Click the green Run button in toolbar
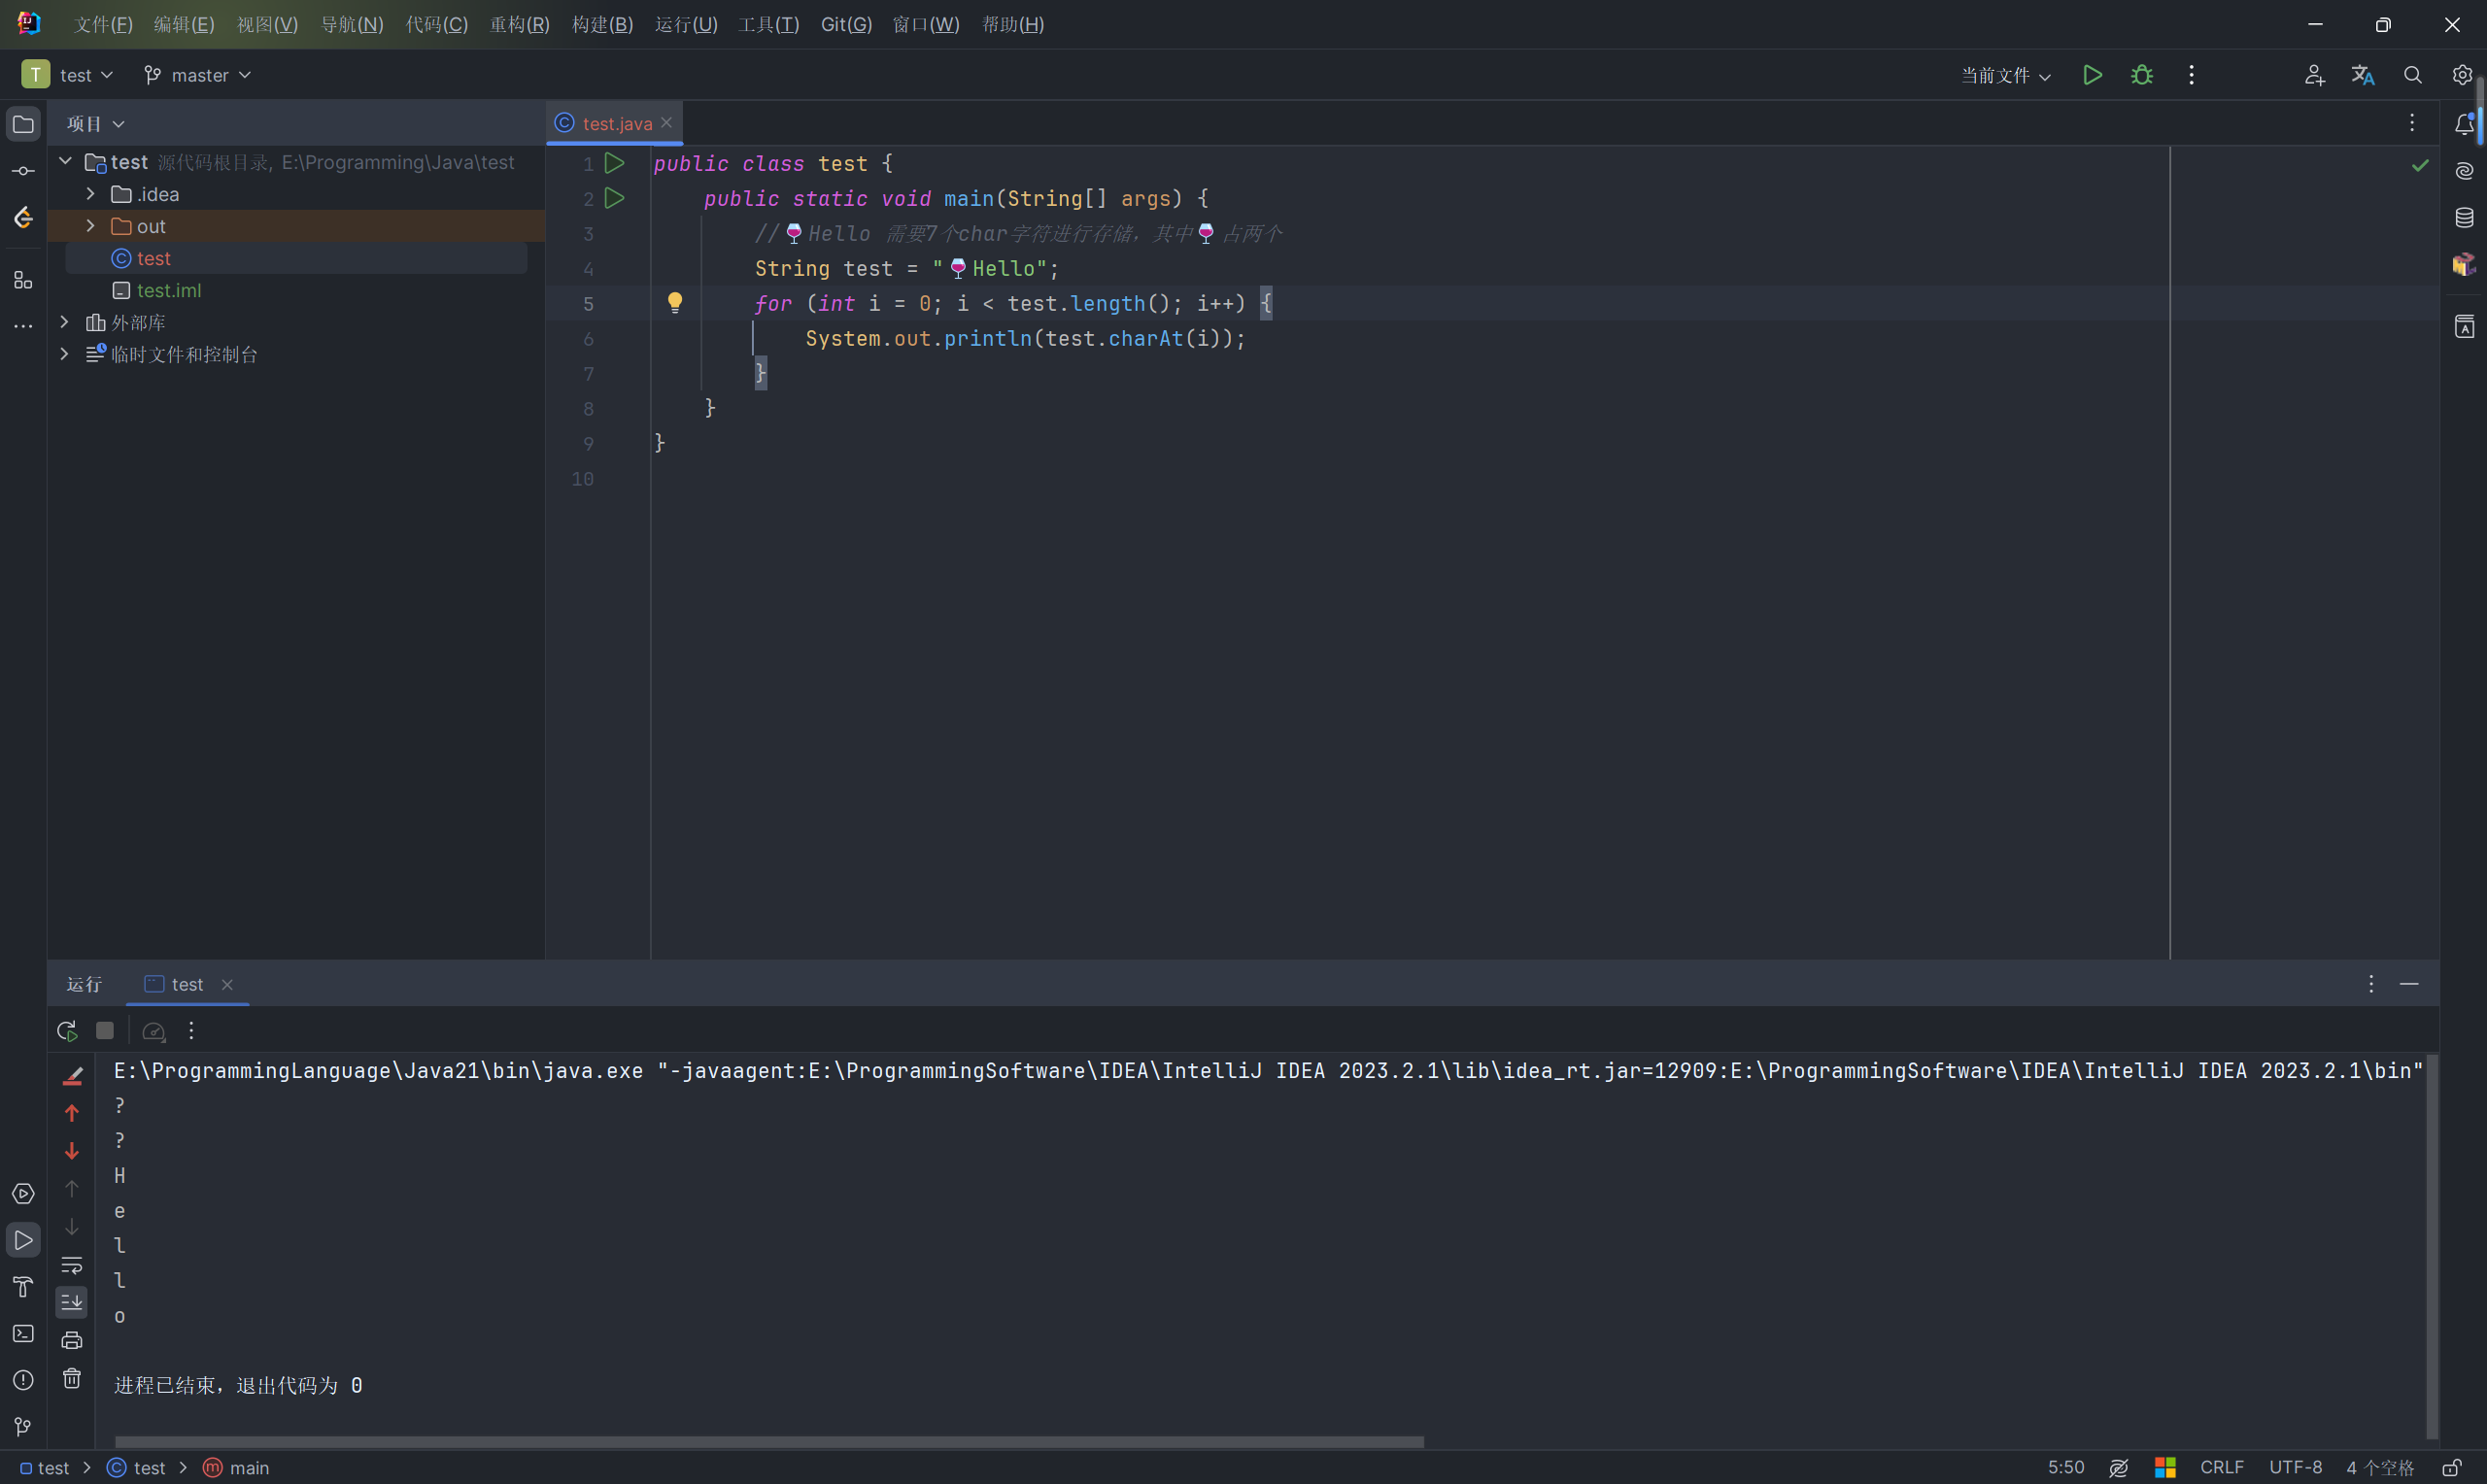Screen dimensions: 2487x1484 click(2092, 75)
